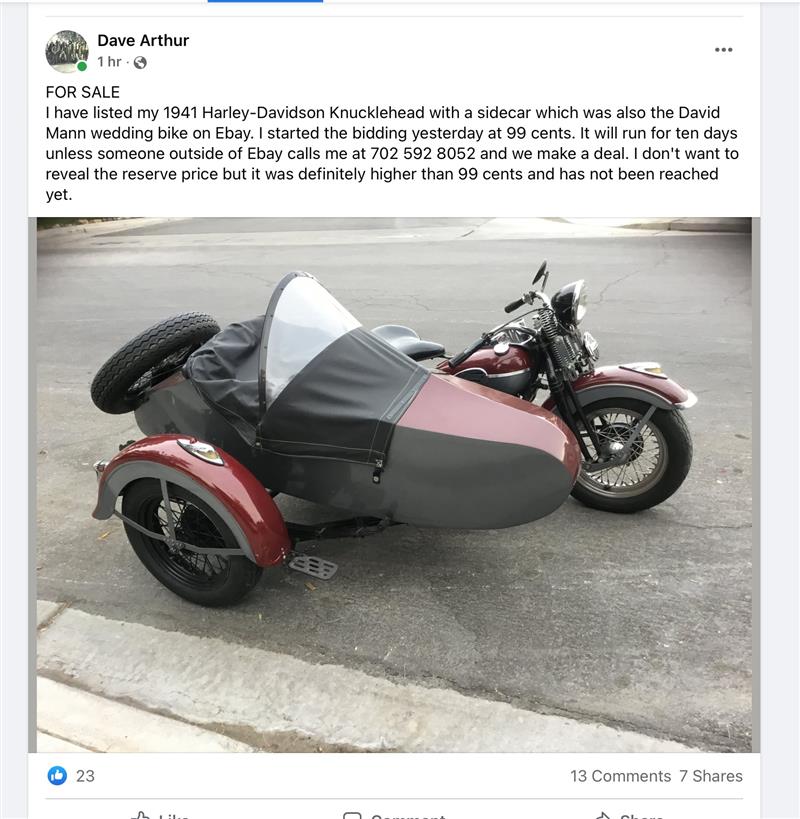Image resolution: width=800 pixels, height=819 pixels.
Task: Select the blue highlighted tab at top
Action: pos(265,1)
